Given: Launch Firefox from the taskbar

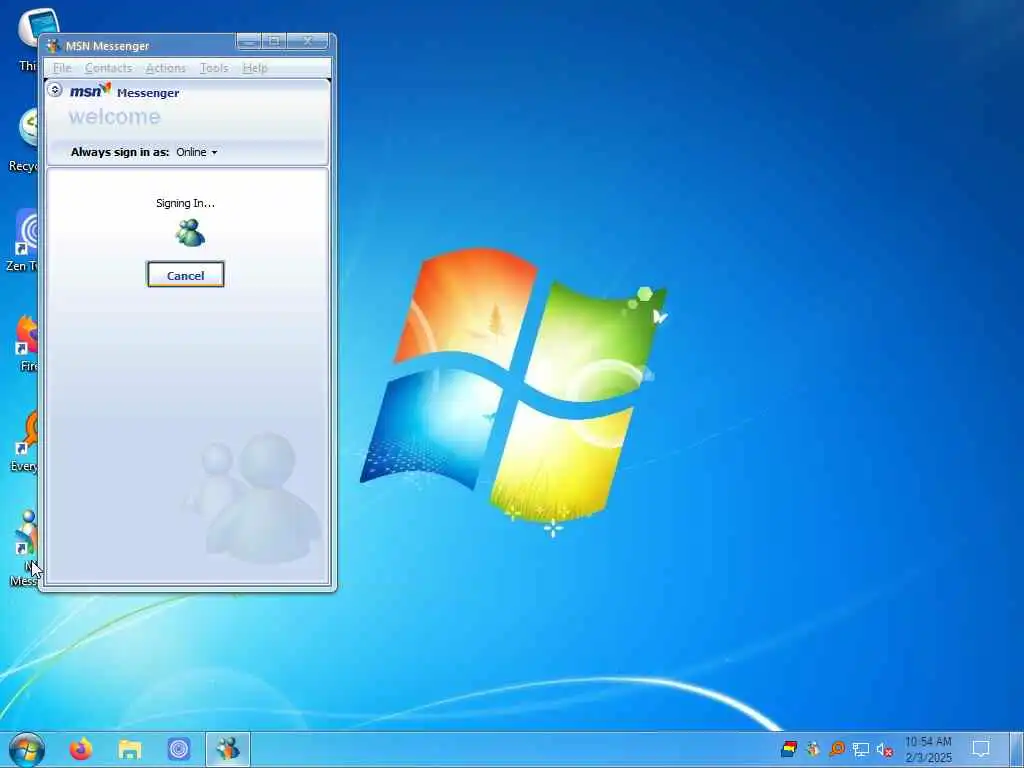Looking at the screenshot, I should tap(81, 749).
